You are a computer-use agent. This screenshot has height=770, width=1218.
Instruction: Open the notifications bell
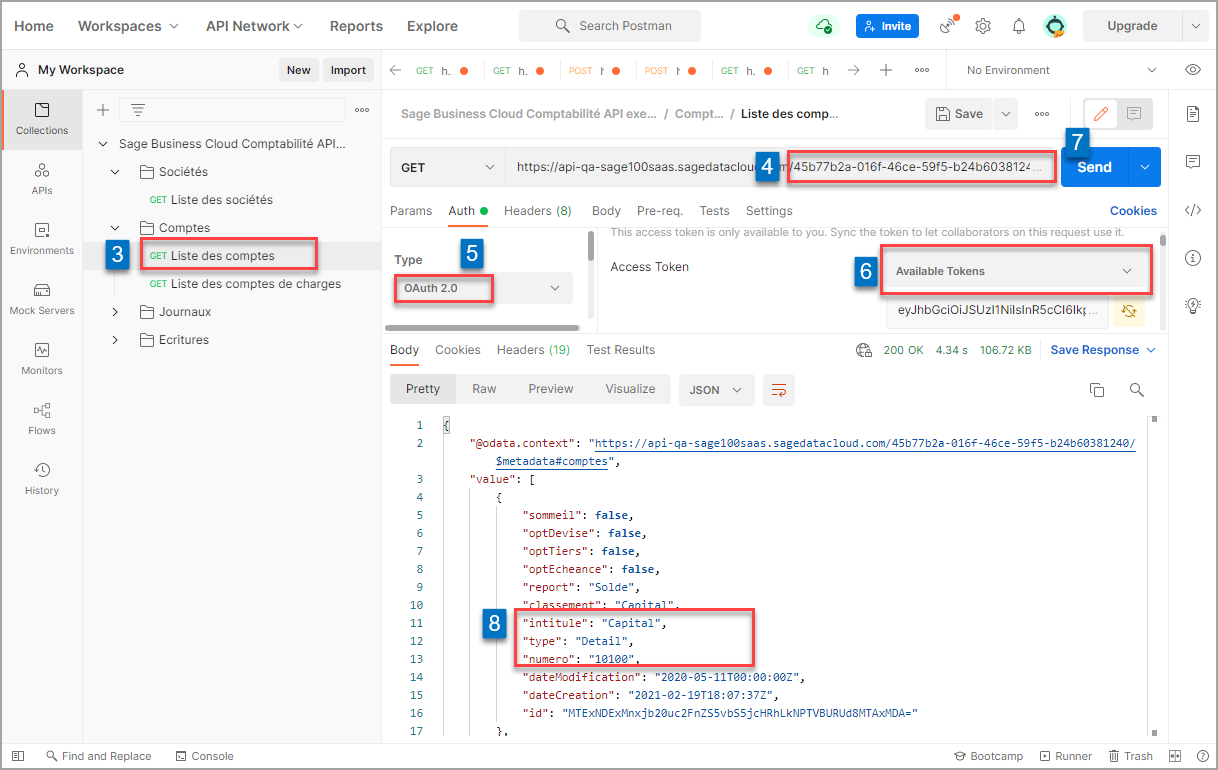(1019, 26)
